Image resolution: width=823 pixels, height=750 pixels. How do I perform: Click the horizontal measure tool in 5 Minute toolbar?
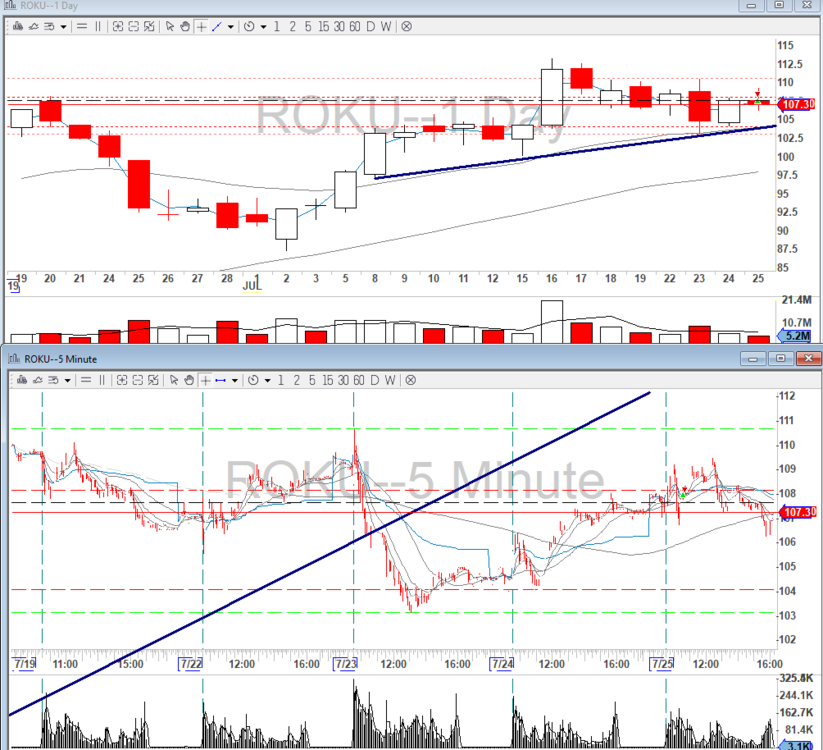point(221,380)
